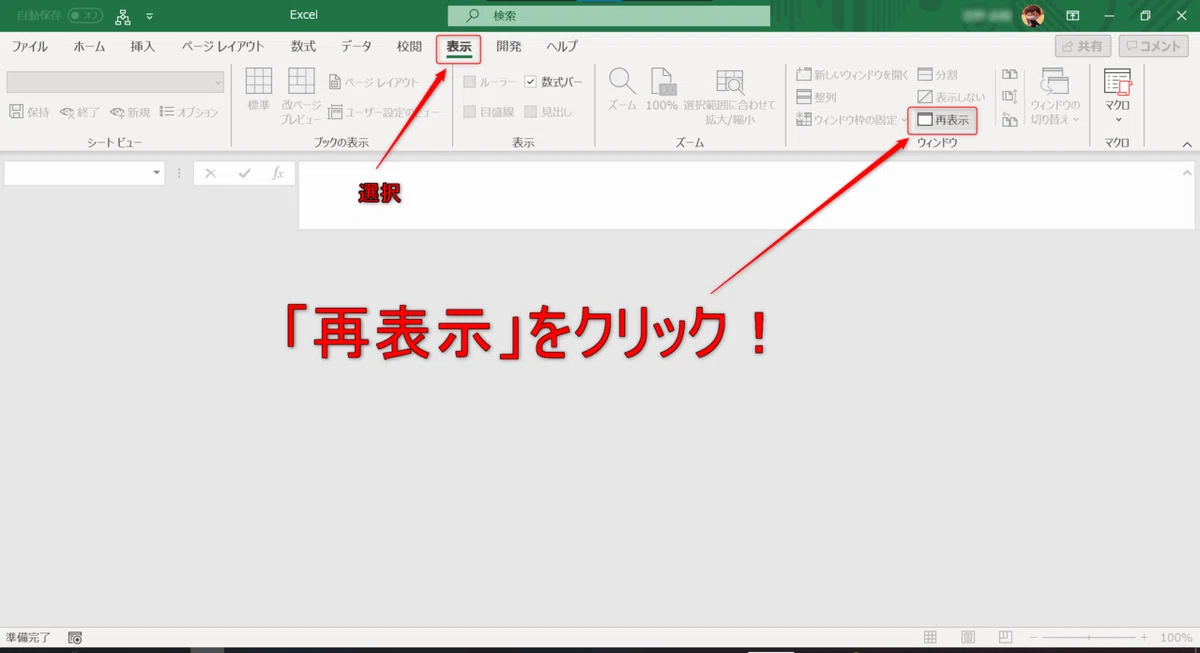Viewport: 1200px width, 653px height.
Task: Go to the 校閲 ribbon tab
Action: coord(409,47)
